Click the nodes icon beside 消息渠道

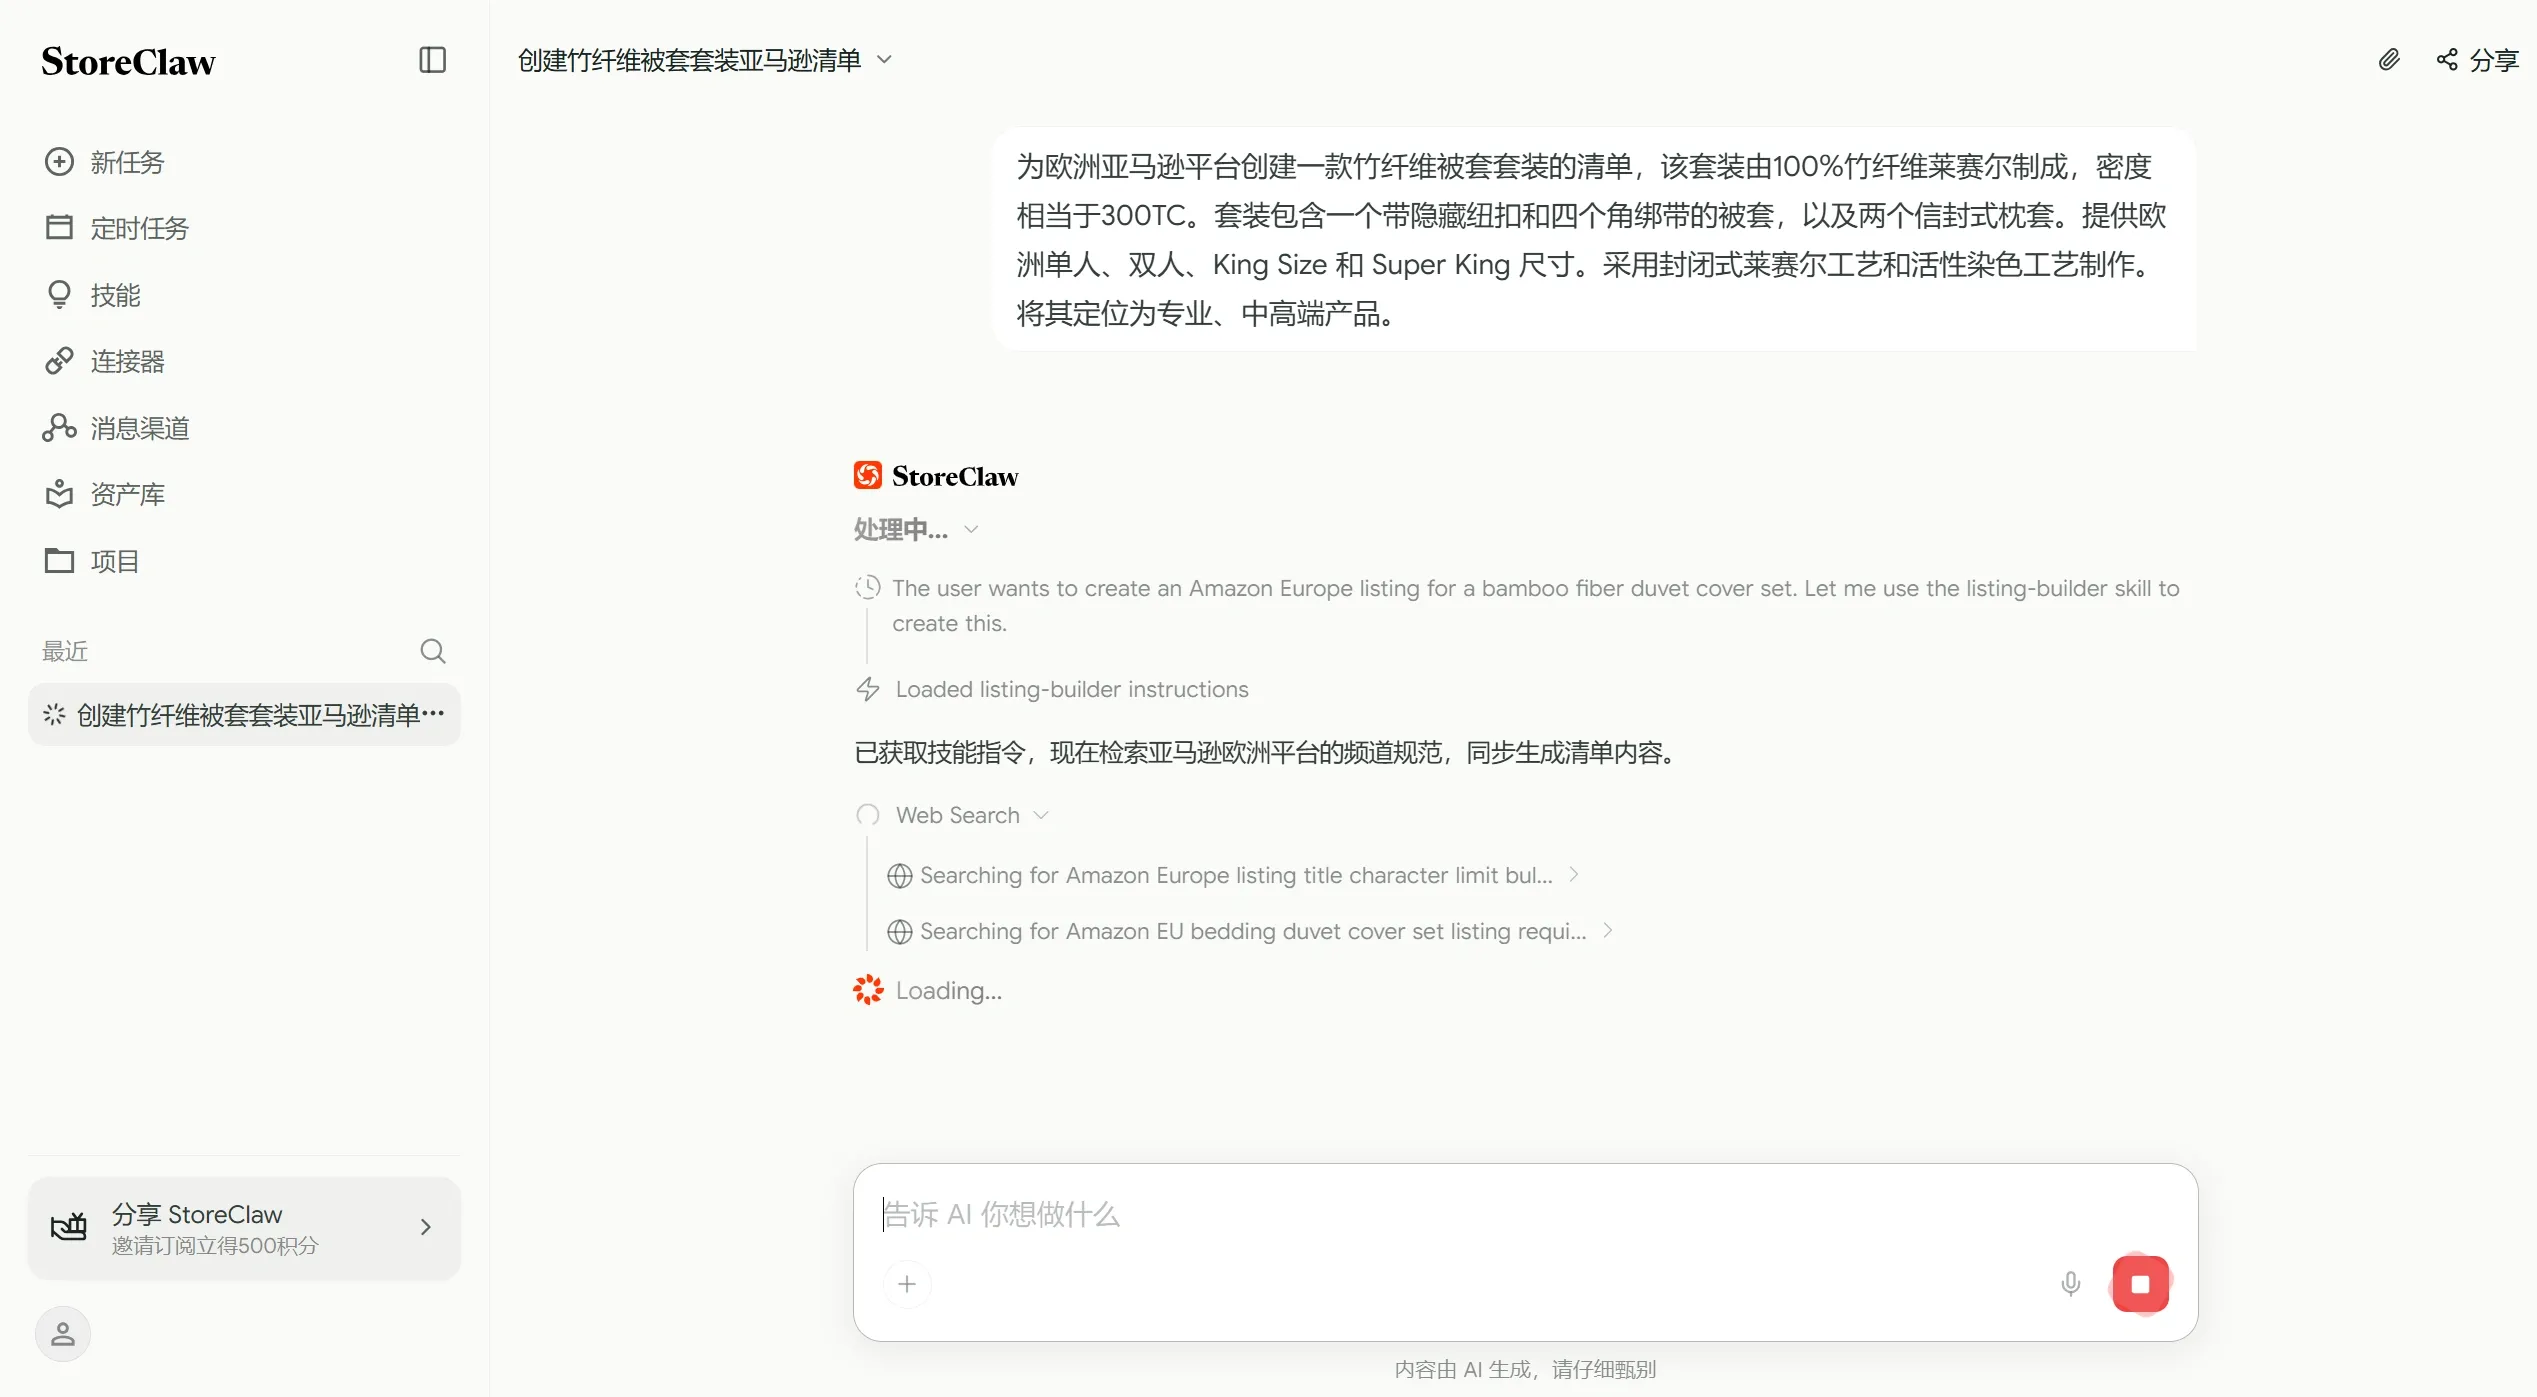coord(59,428)
